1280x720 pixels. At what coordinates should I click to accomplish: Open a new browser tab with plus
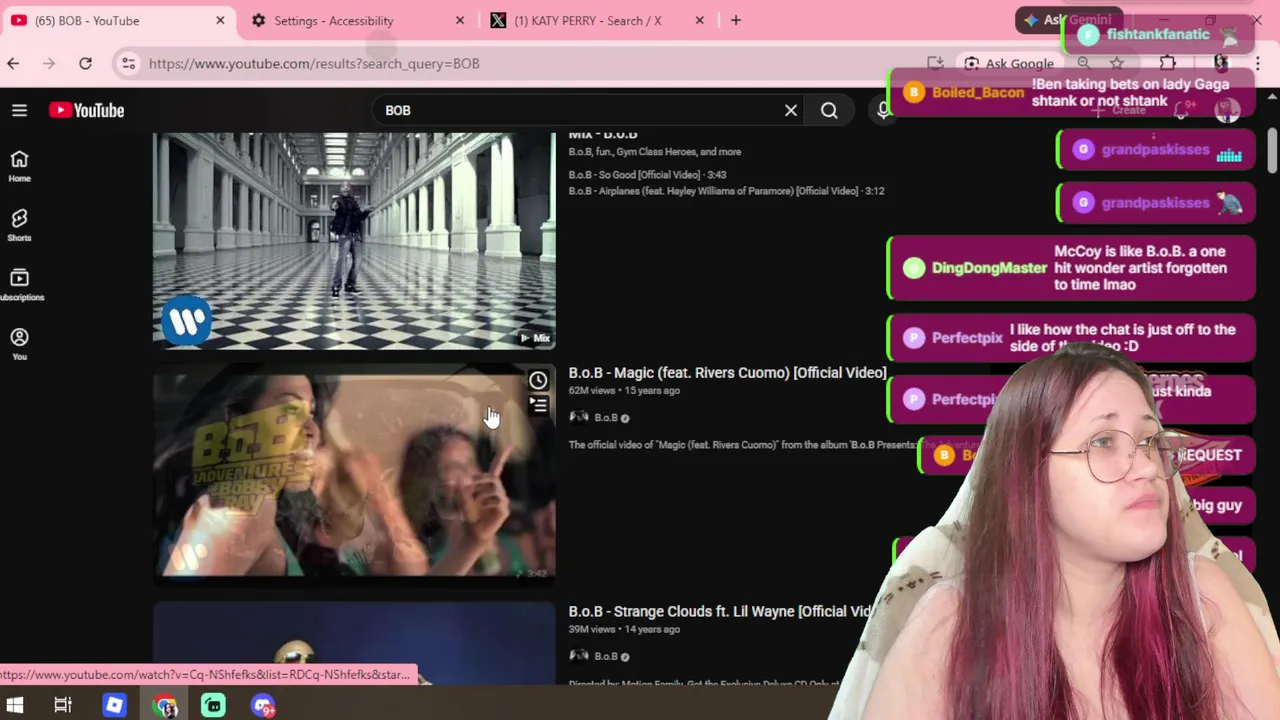(x=736, y=20)
